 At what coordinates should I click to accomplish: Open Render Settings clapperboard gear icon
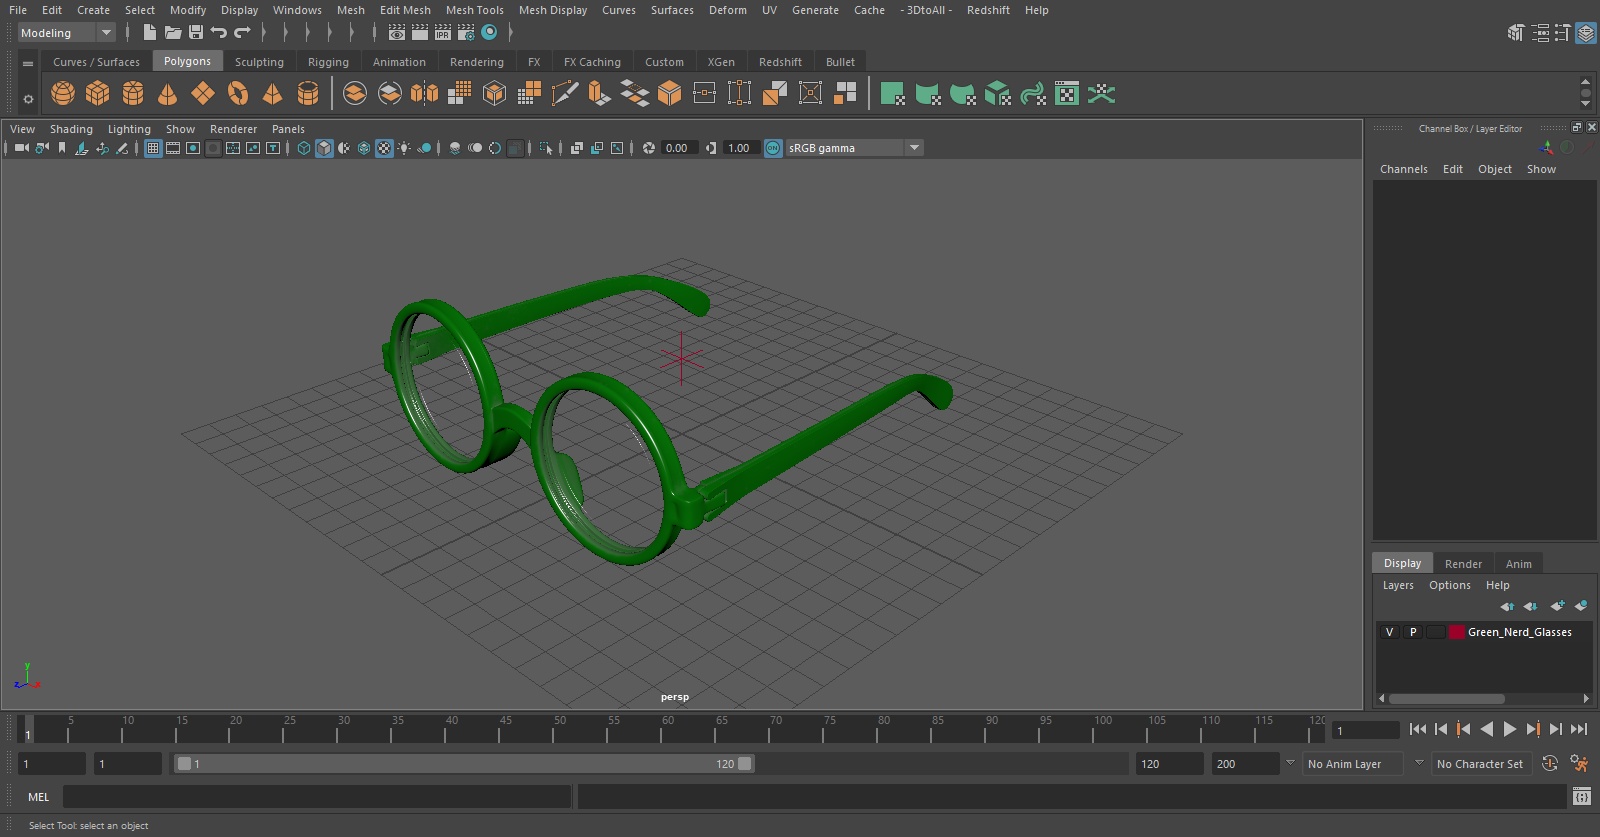(x=466, y=32)
